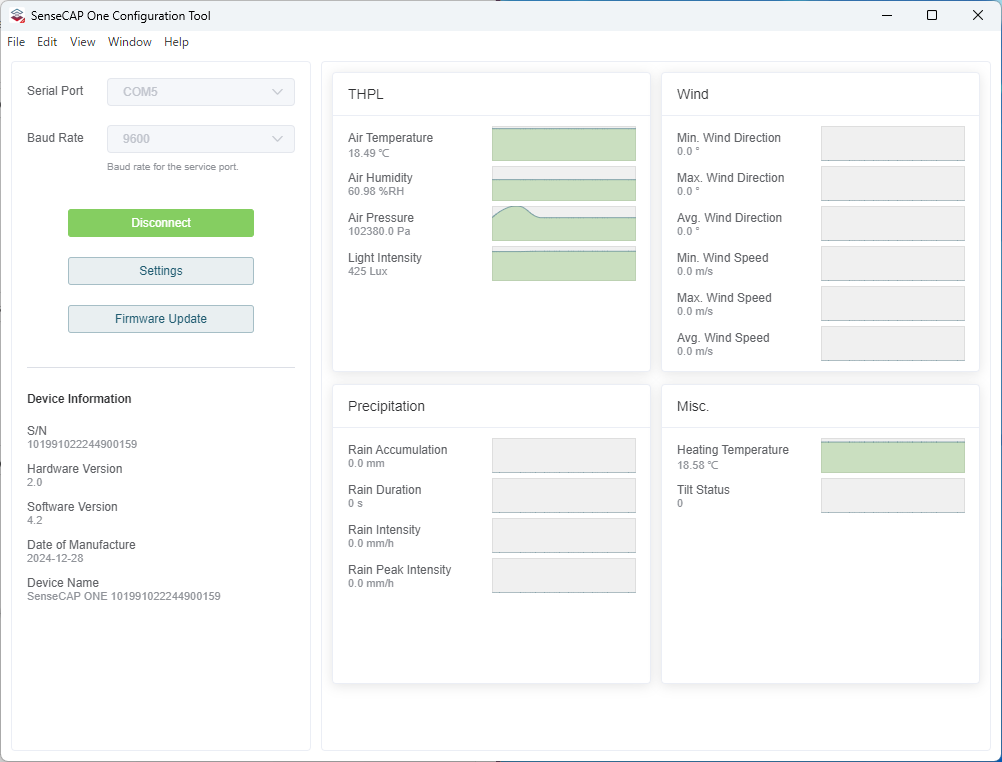The image size is (1002, 762).
Task: Click the SenseCAP app icon in title bar
Action: tap(17, 15)
